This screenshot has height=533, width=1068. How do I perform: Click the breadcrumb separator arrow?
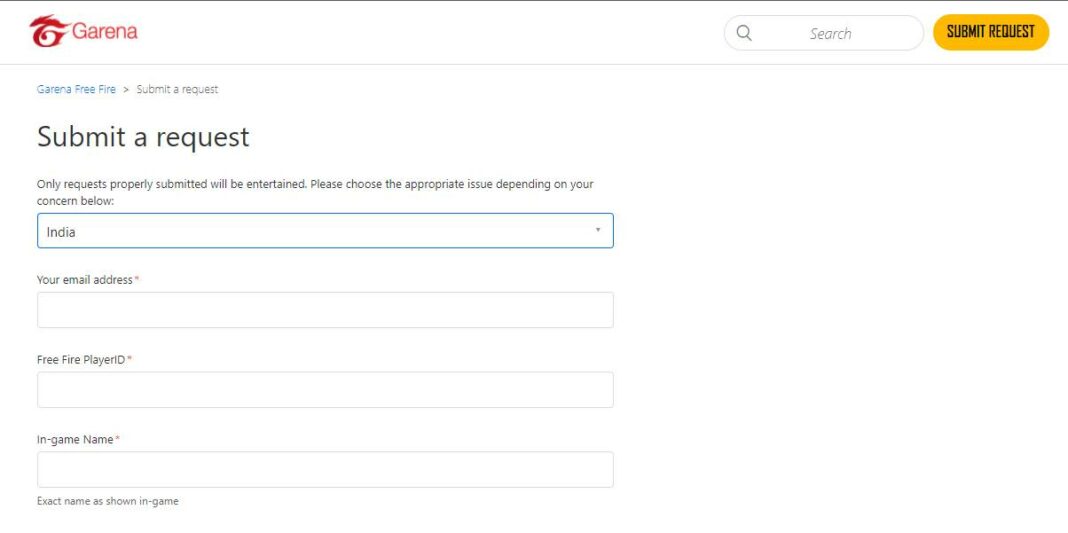[x=126, y=90]
